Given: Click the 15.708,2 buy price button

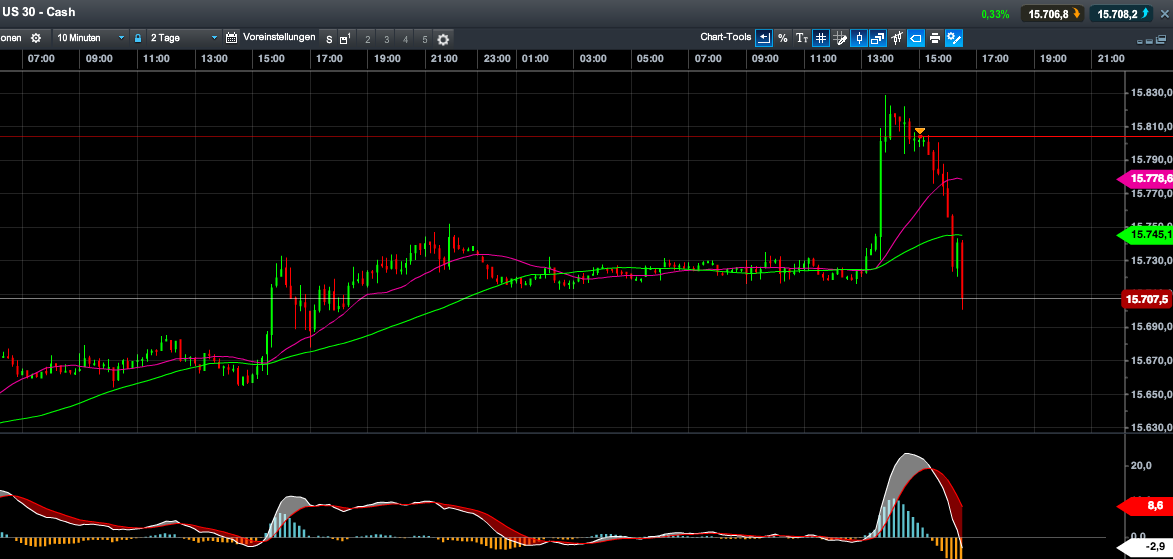Looking at the screenshot, I should pos(1119,13).
